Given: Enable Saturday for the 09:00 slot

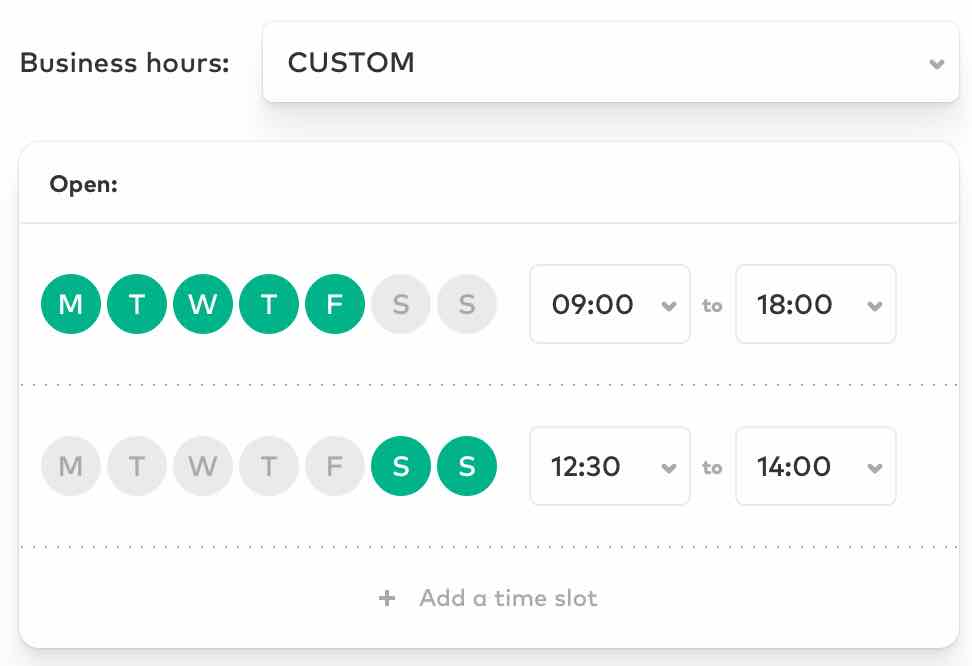Looking at the screenshot, I should coord(401,304).
